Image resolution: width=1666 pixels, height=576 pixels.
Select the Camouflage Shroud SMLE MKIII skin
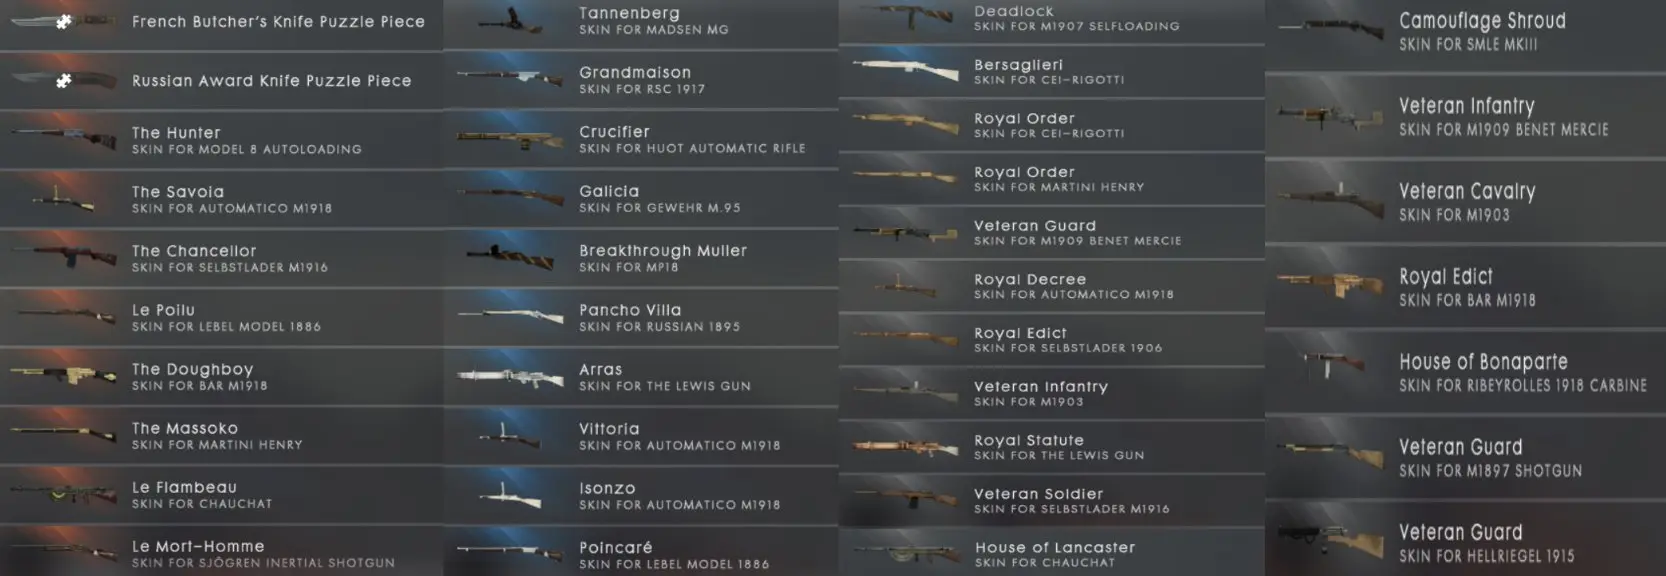pyautogui.click(x=1465, y=33)
